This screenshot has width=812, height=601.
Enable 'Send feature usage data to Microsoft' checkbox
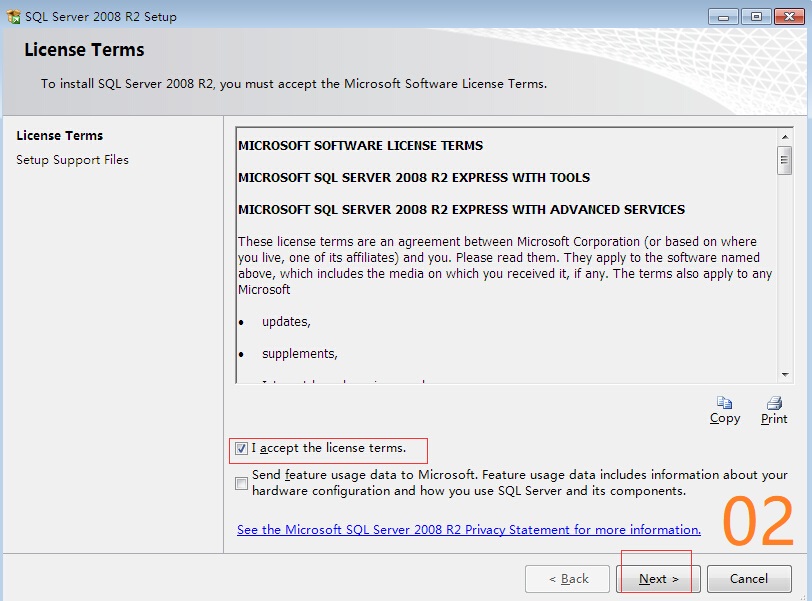tap(241, 484)
